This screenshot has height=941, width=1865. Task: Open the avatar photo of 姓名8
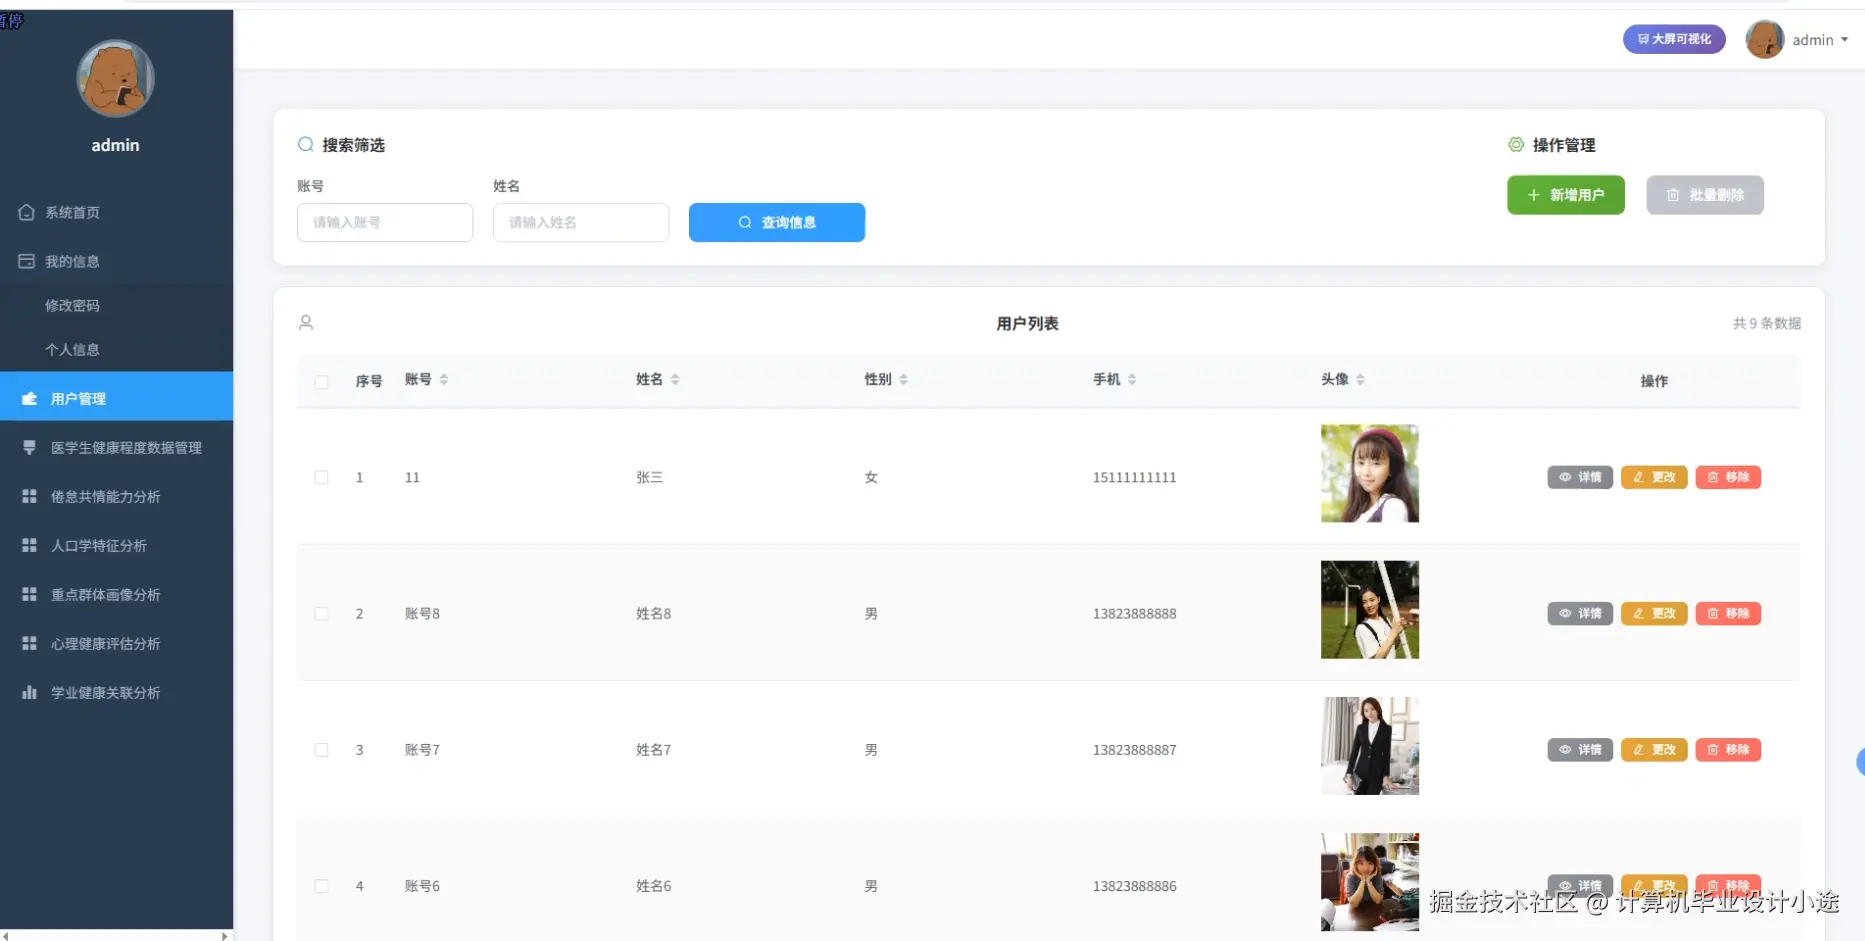click(x=1370, y=609)
